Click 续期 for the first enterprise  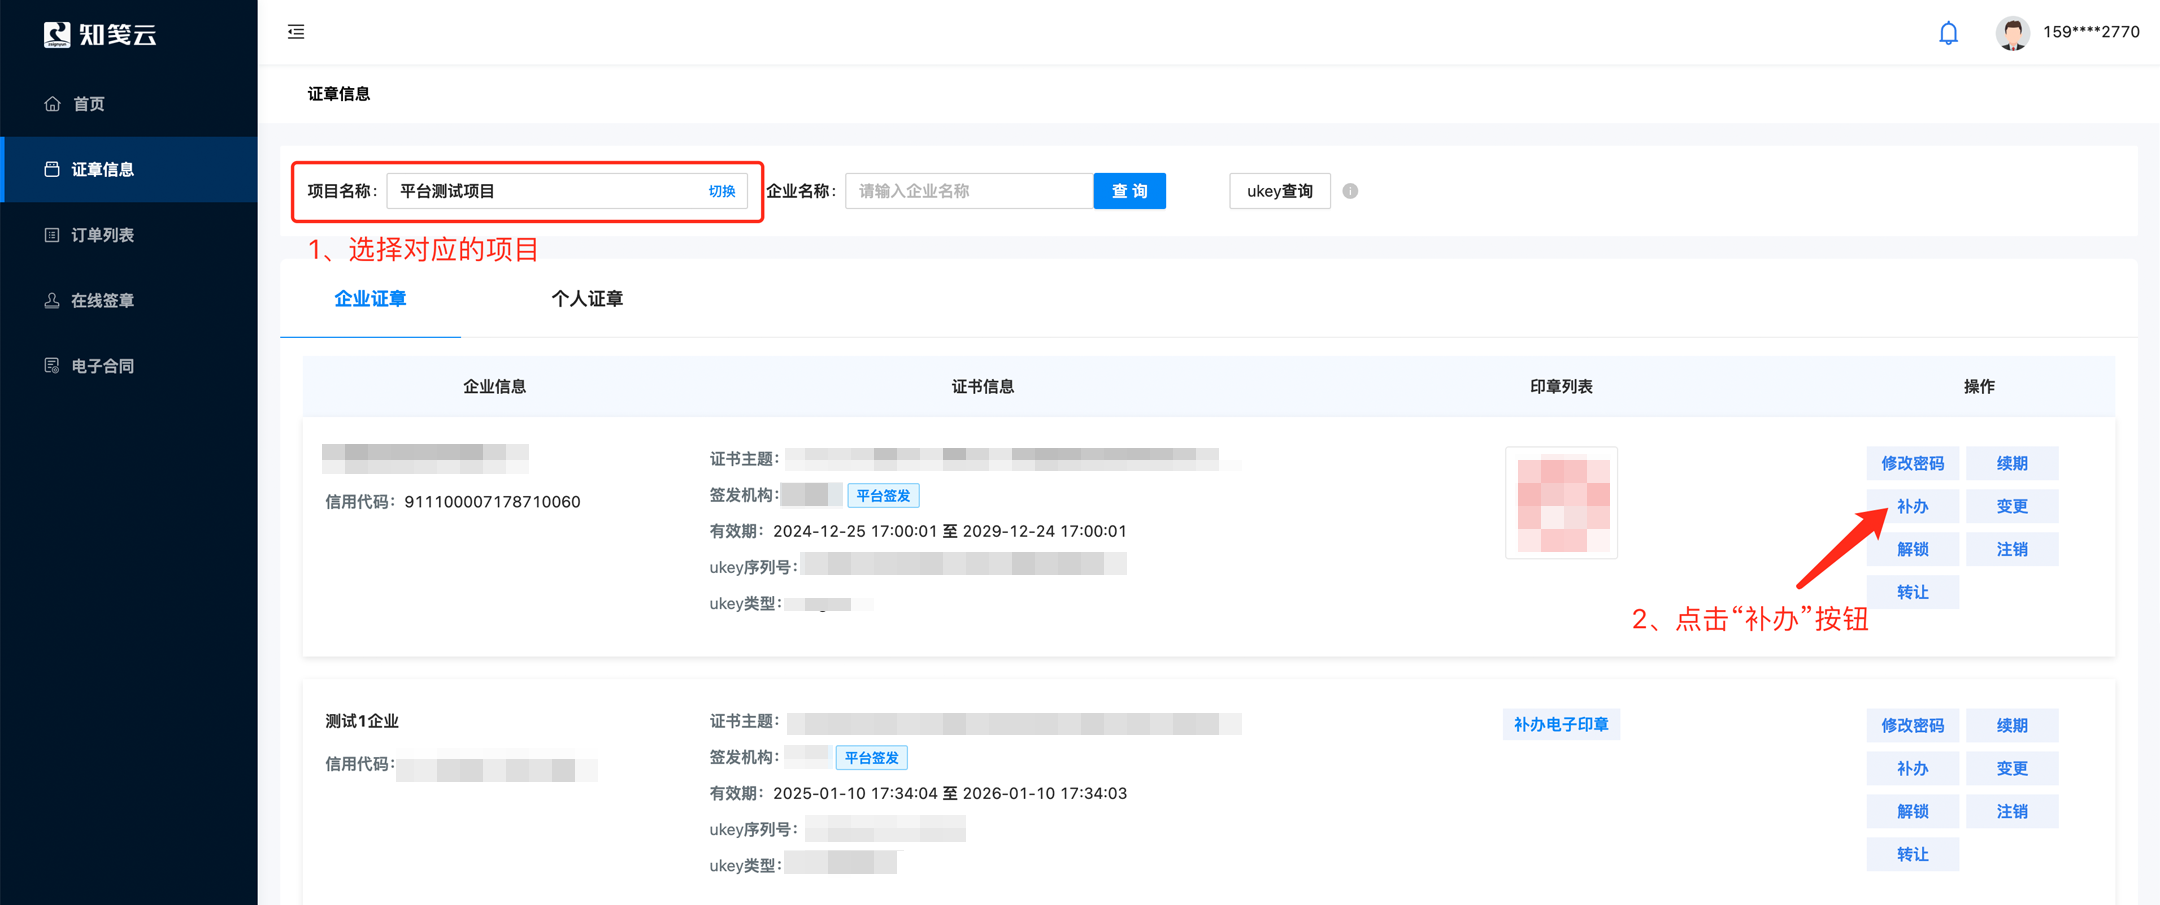(x=2012, y=463)
